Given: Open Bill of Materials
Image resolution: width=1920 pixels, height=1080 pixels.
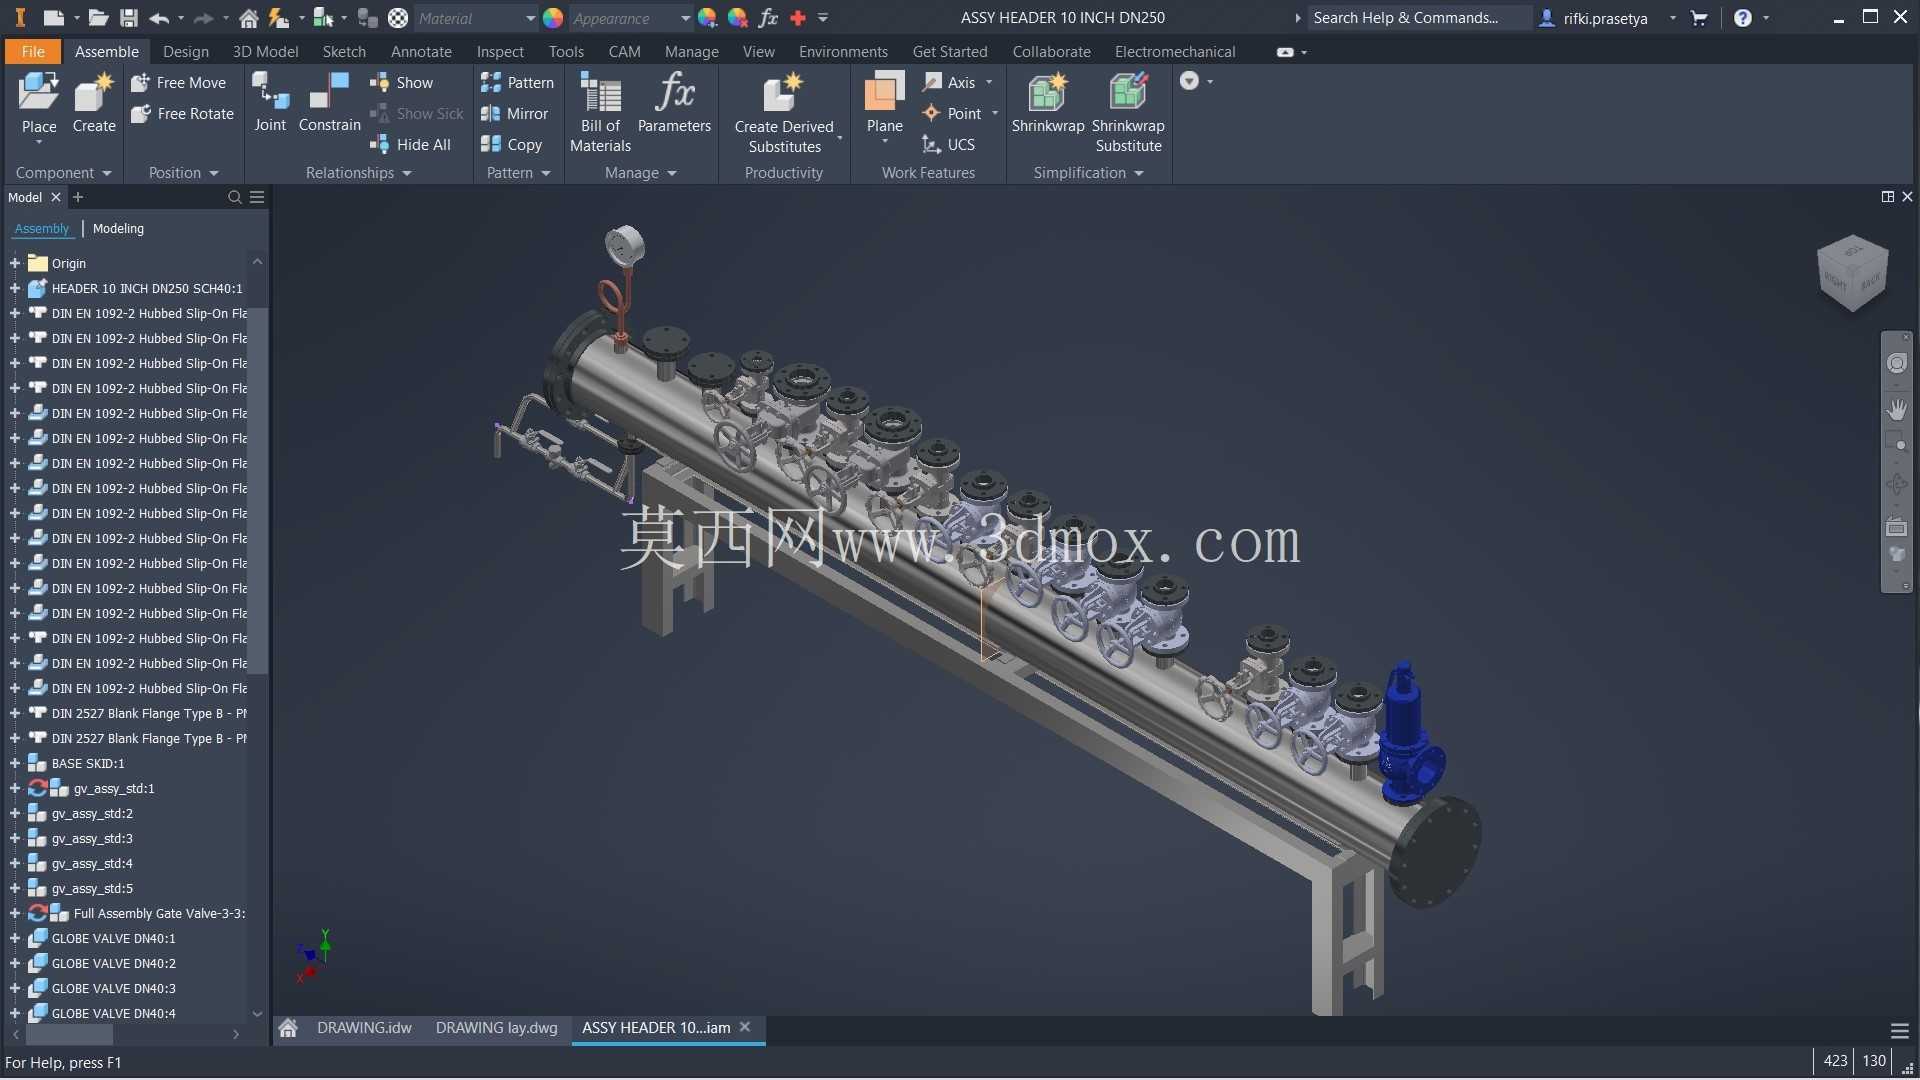Looking at the screenshot, I should click(x=600, y=113).
